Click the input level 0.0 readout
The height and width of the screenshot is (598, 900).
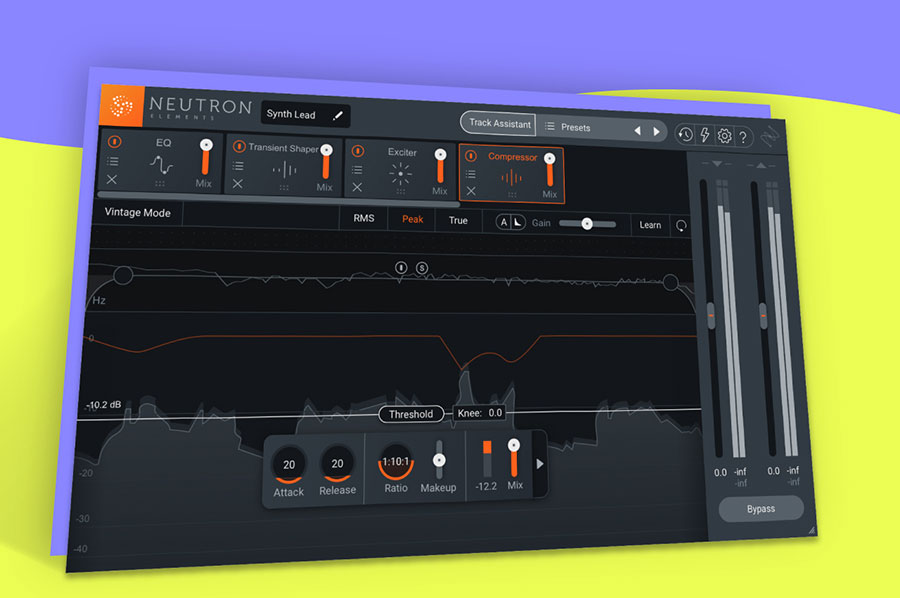(720, 473)
